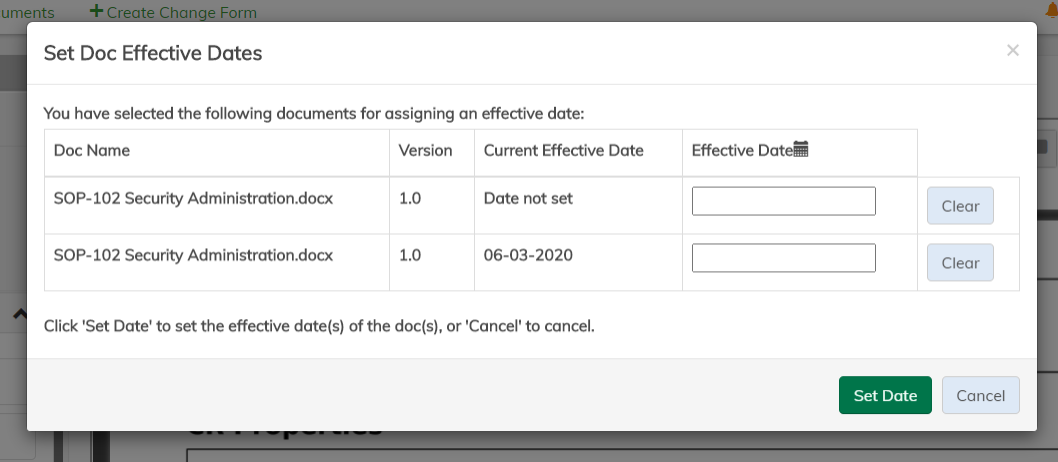Select SOP-102 doc name in 06-03-2020 row
The image size is (1058, 462).
pos(193,255)
